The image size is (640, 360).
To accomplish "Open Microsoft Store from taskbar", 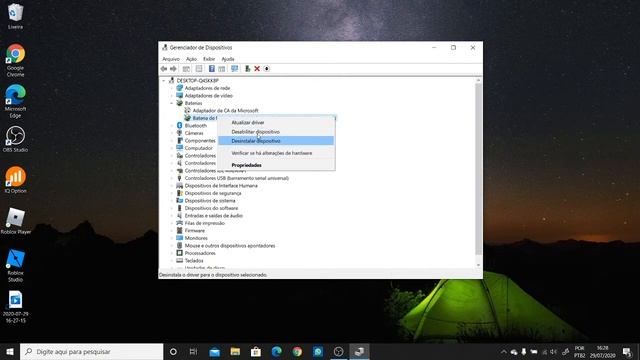I will tap(256, 351).
